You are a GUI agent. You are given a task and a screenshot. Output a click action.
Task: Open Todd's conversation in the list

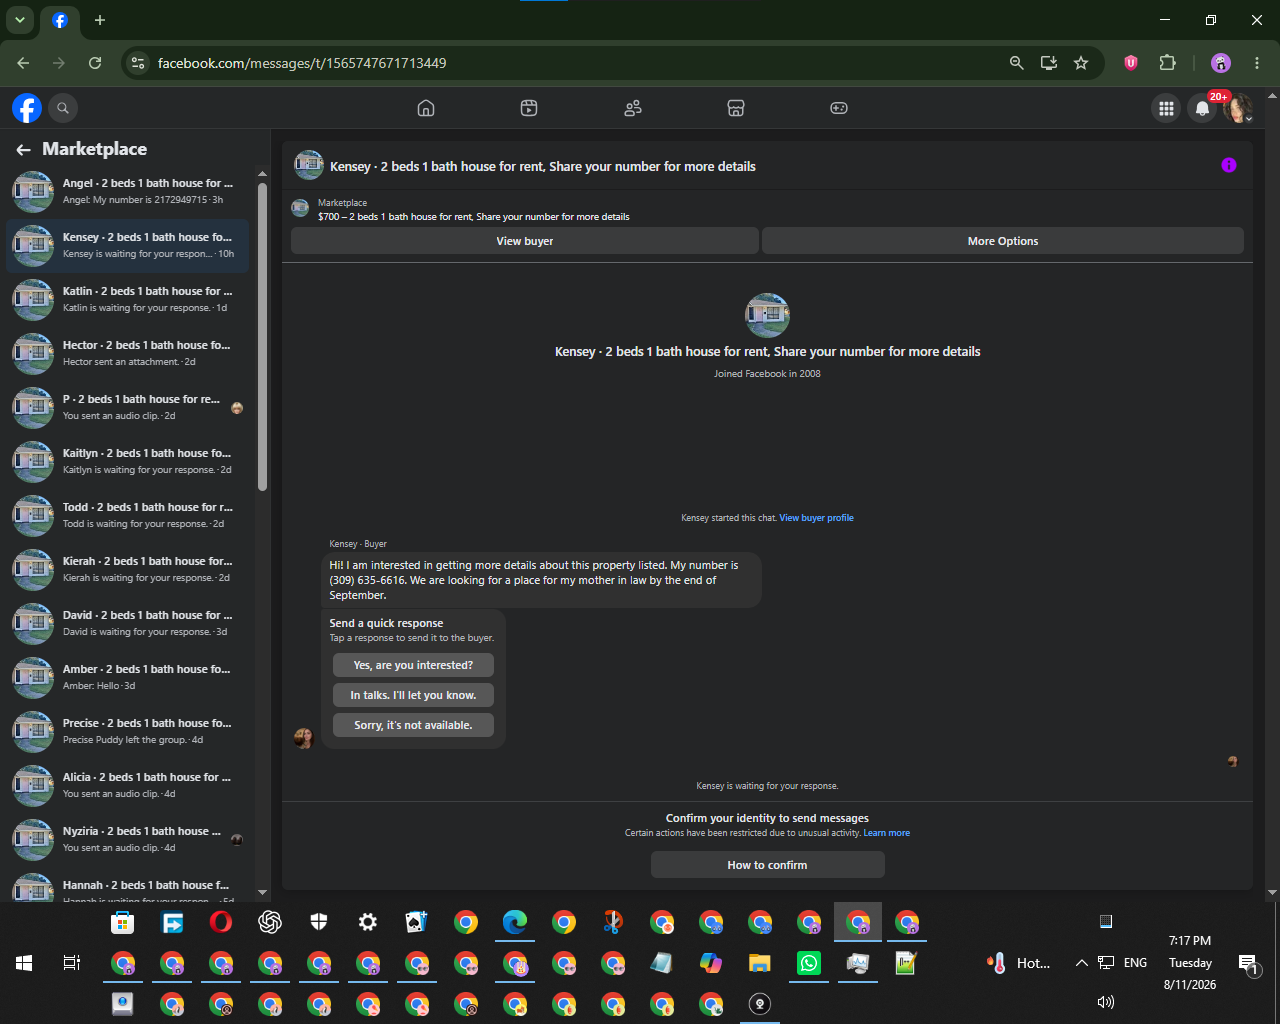[x=128, y=515]
